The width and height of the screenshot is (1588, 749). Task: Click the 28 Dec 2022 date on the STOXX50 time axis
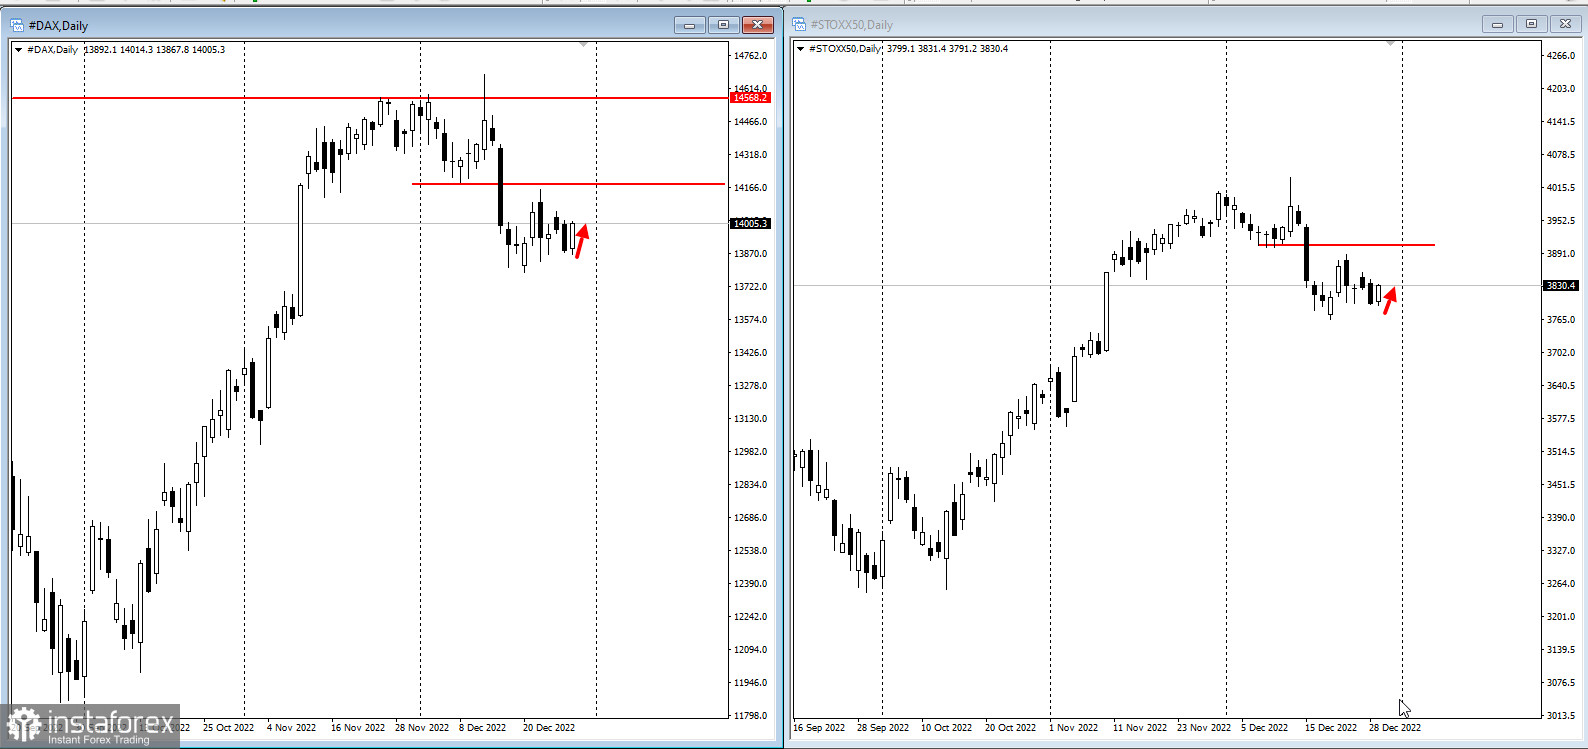coord(1395,728)
